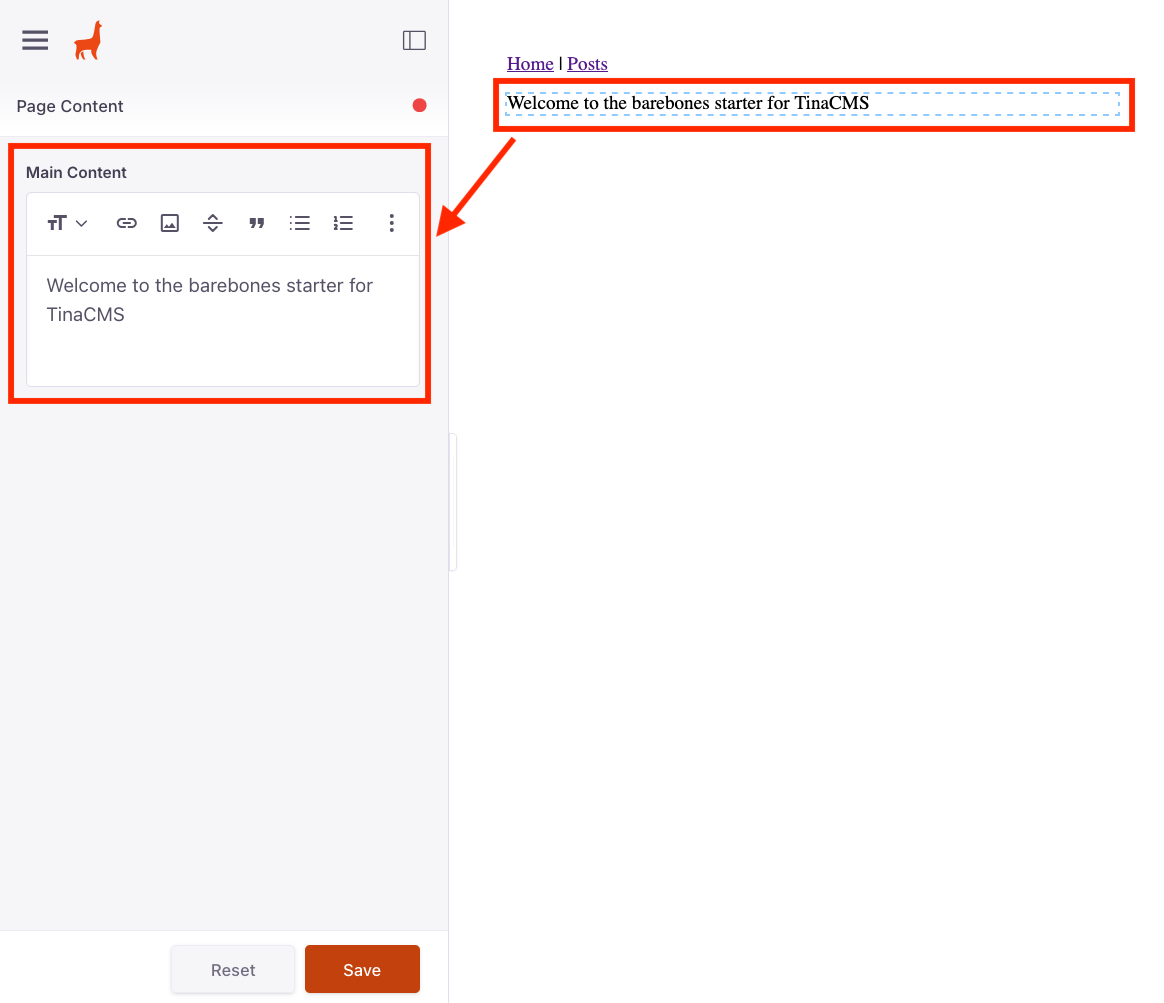The height and width of the screenshot is (1003, 1164).
Task: Go to the Home link in preview
Action: pos(530,64)
